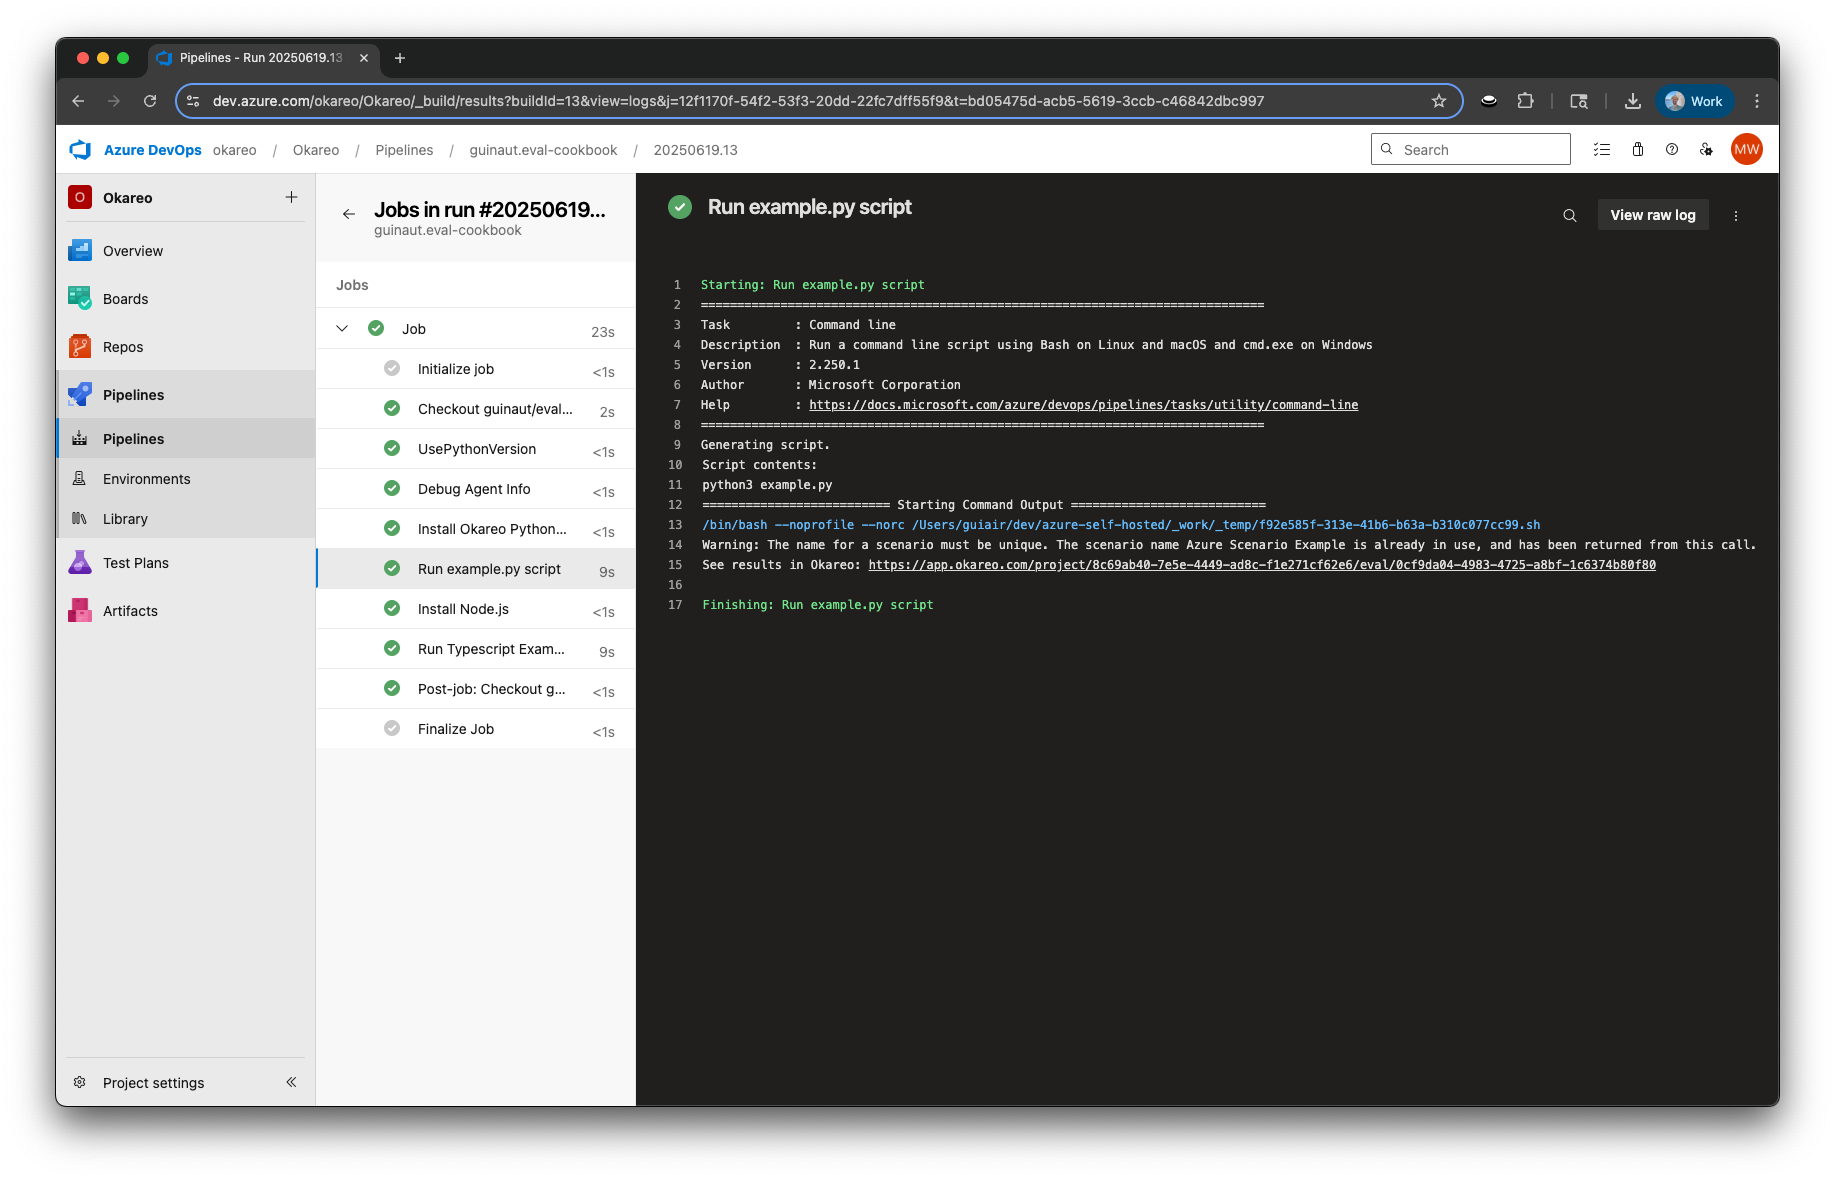Go back in browser history
Viewport: 1835px width, 1180px height.
pyautogui.click(x=78, y=101)
